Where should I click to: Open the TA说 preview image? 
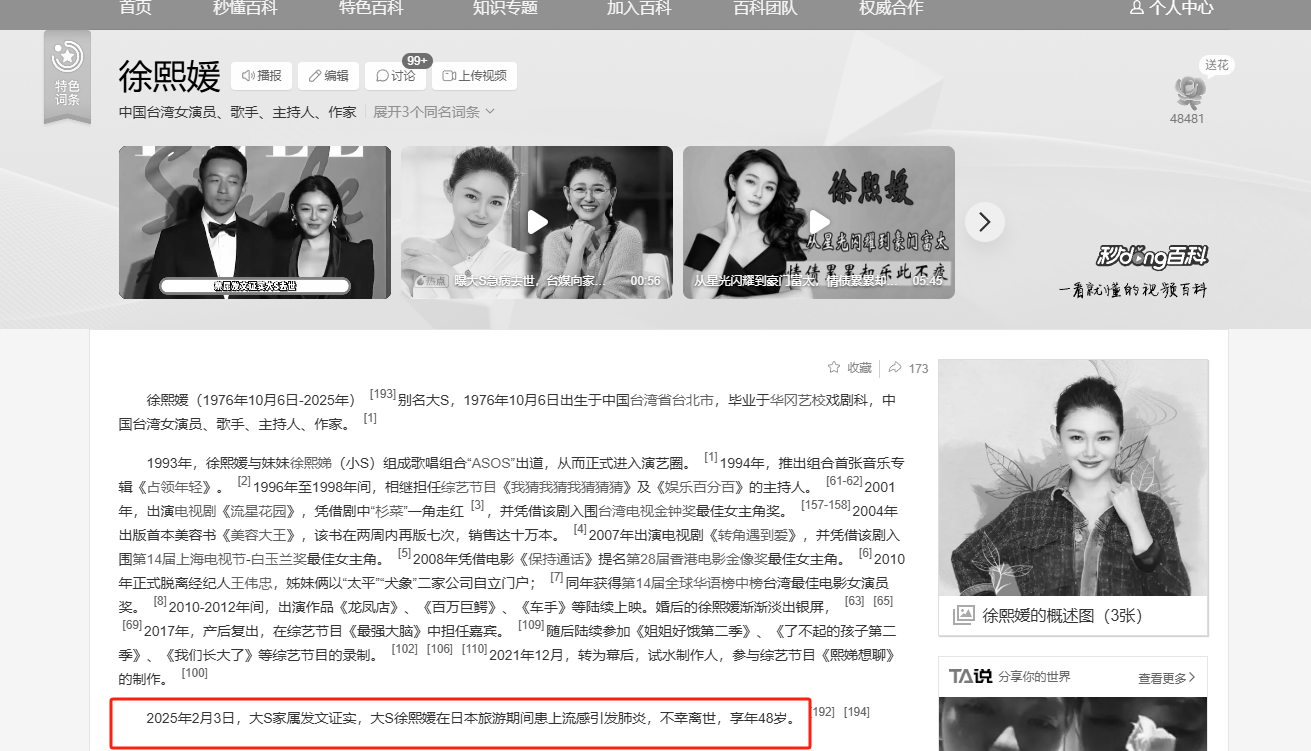click(1073, 724)
